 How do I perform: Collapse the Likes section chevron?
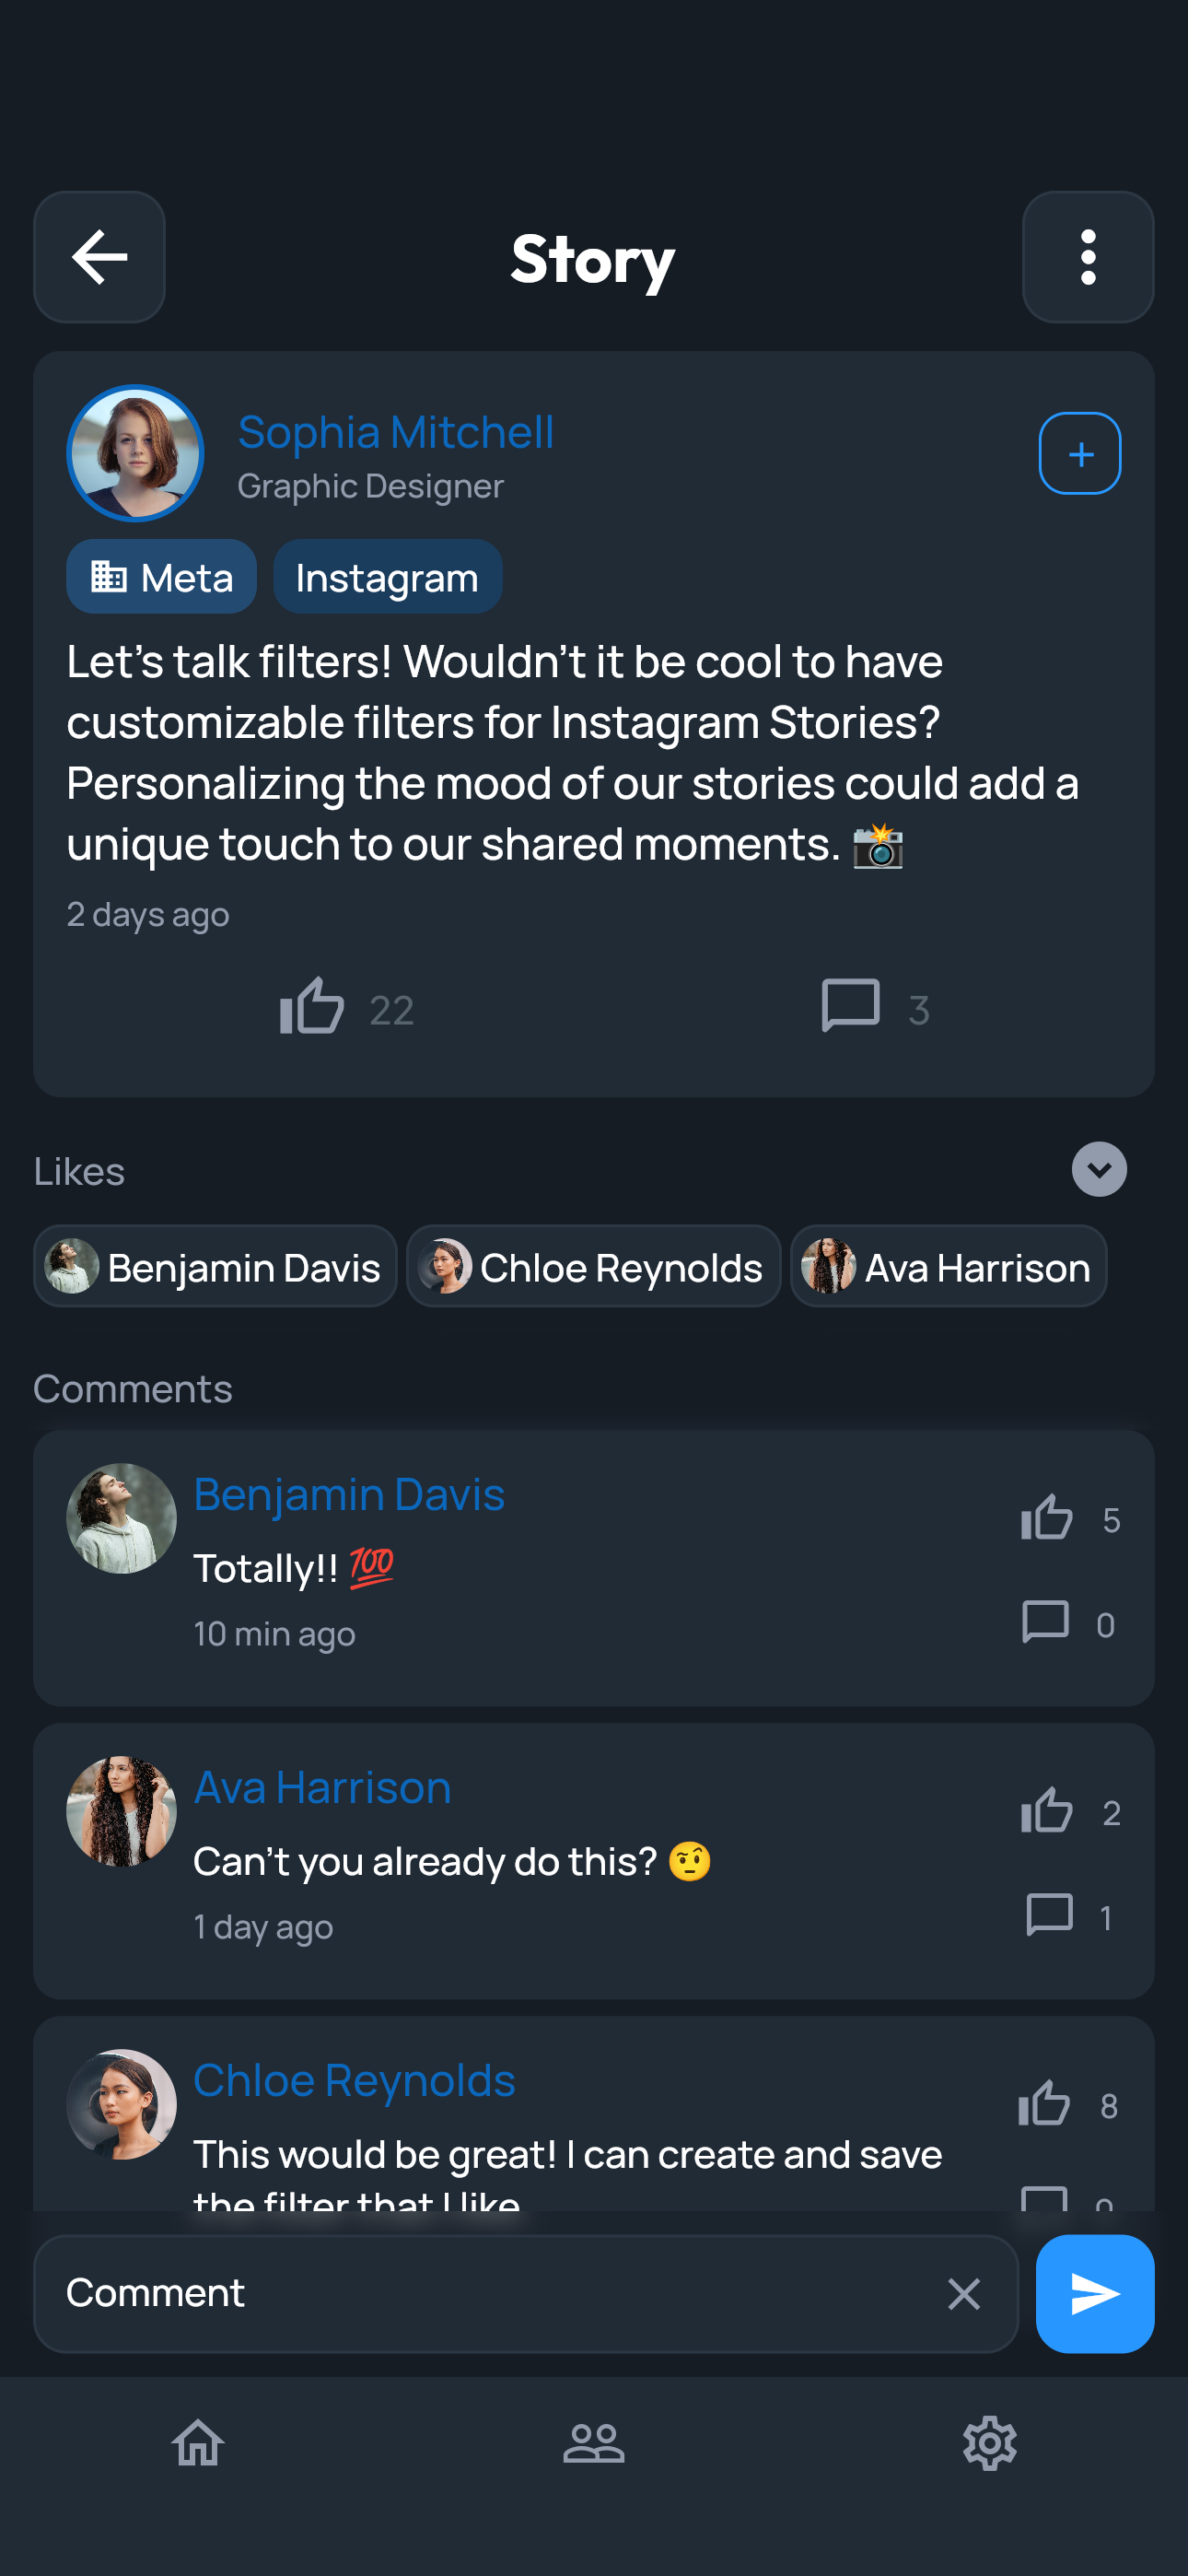tap(1098, 1170)
